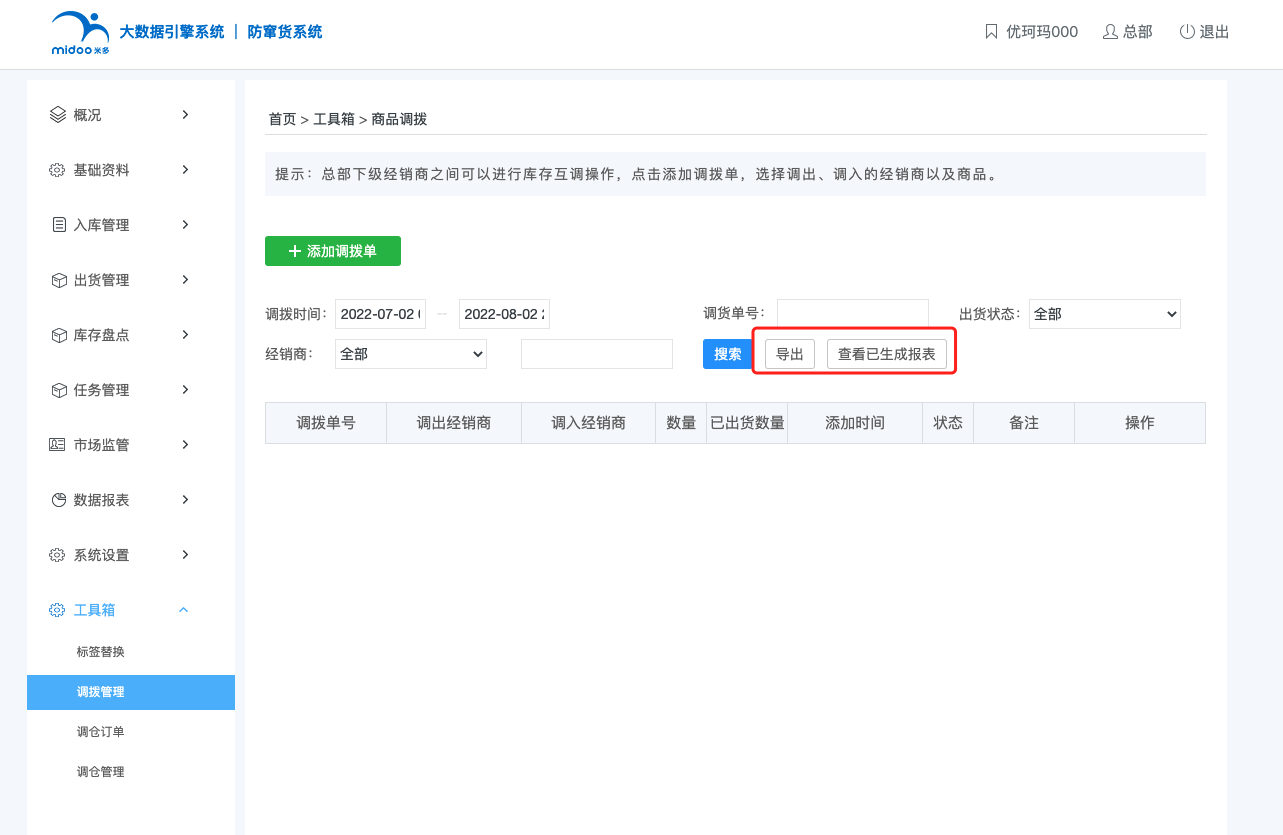Viewport: 1283px width, 835px height.
Task: Expand the 基础资料 menu chevron
Action: click(185, 170)
